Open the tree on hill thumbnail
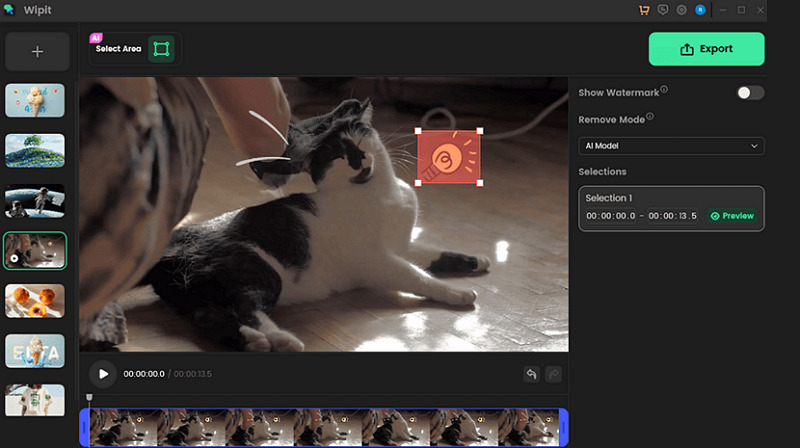Image resolution: width=800 pixels, height=448 pixels. tap(35, 151)
